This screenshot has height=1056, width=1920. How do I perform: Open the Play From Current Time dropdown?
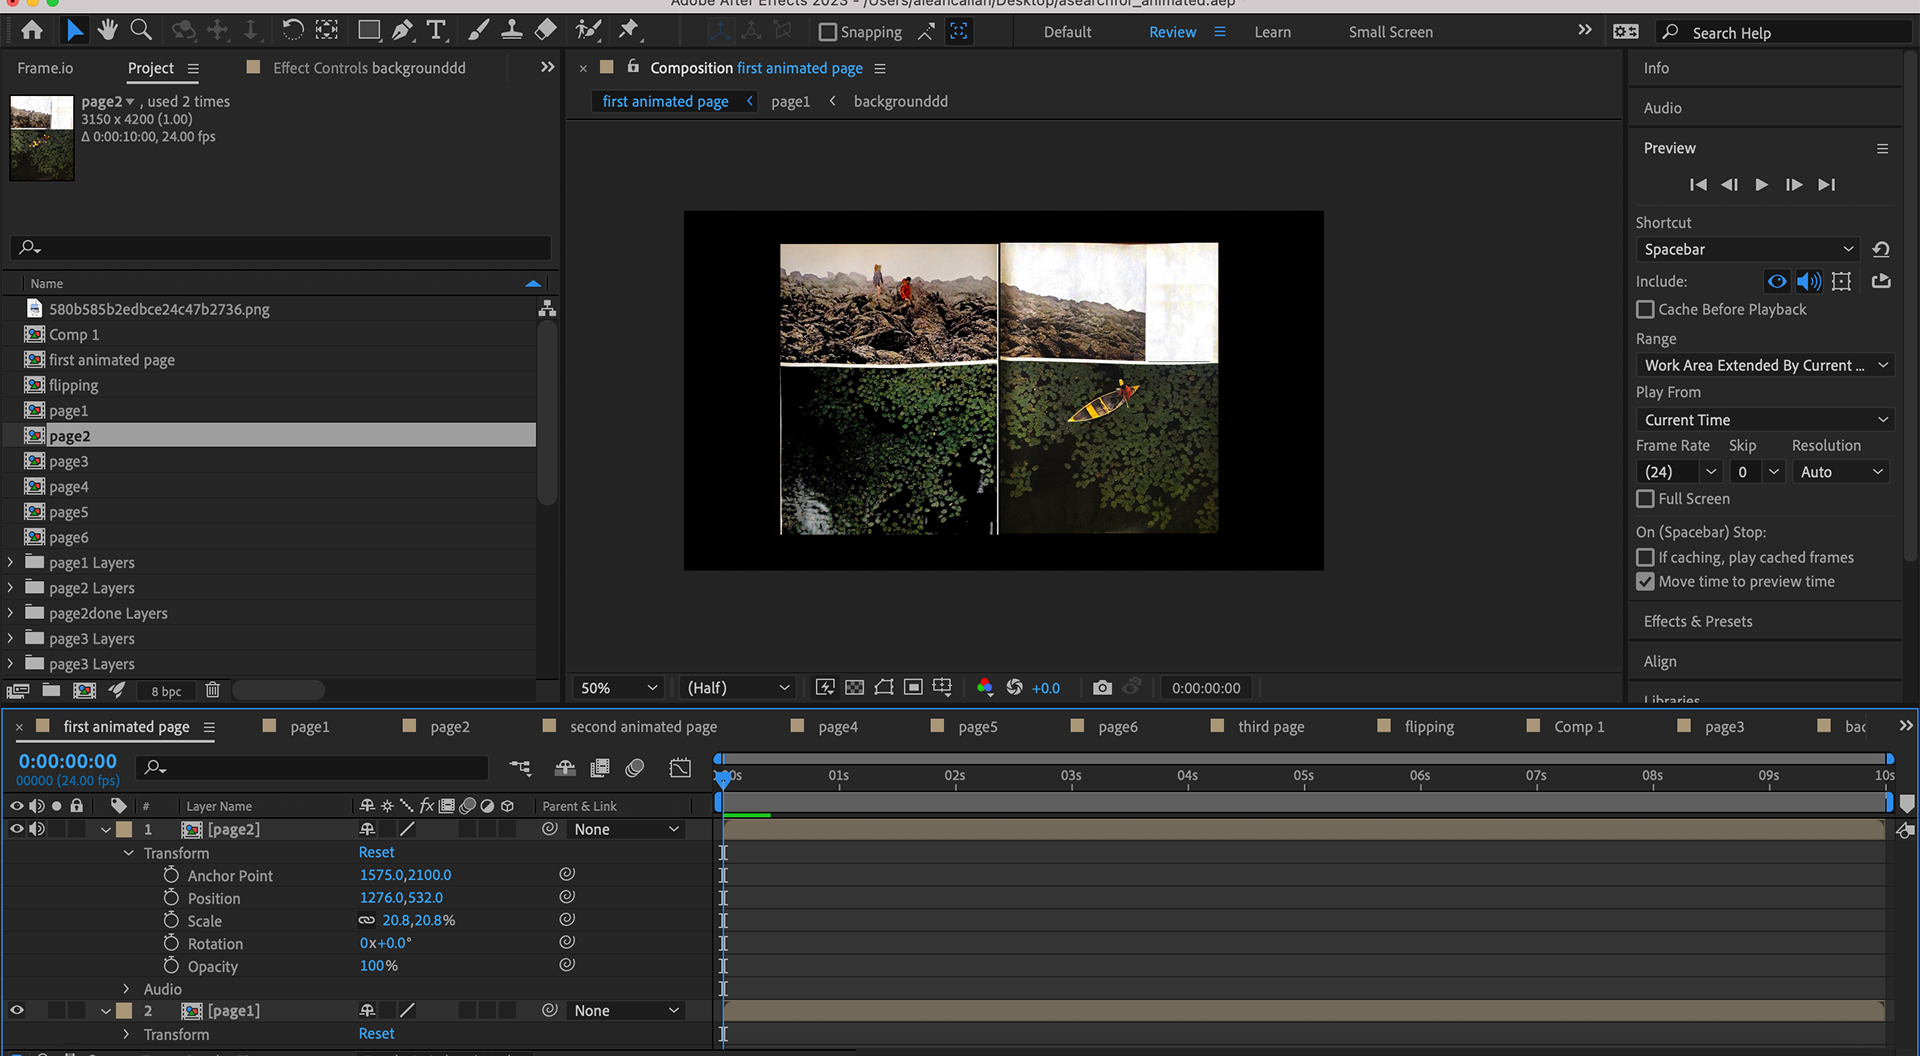(1765, 420)
